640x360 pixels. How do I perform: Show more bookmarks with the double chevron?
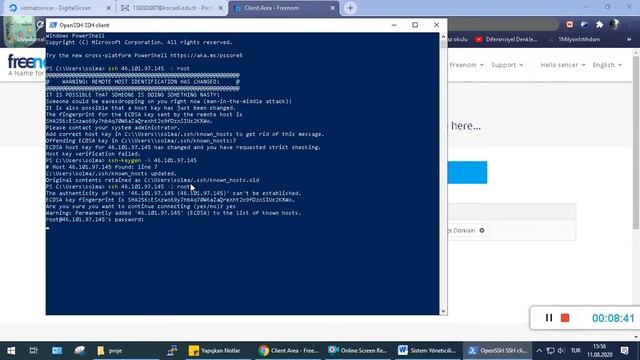629,40
